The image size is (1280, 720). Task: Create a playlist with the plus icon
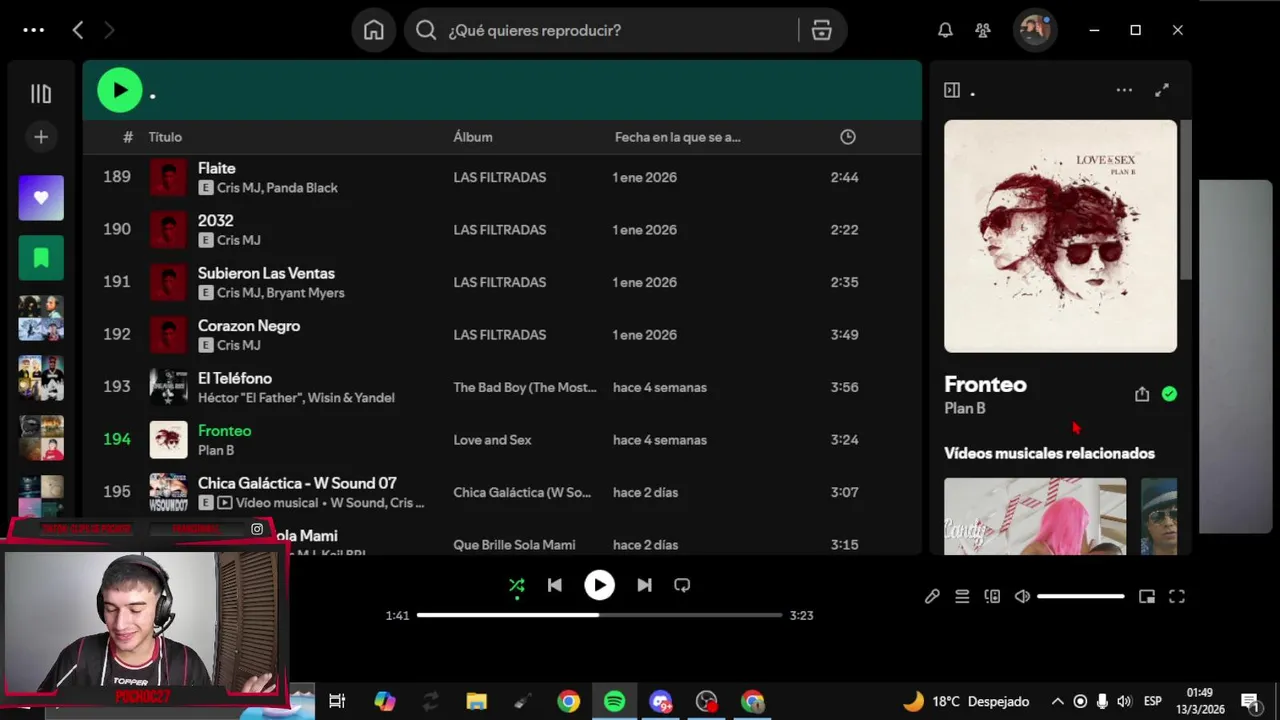pyautogui.click(x=41, y=137)
